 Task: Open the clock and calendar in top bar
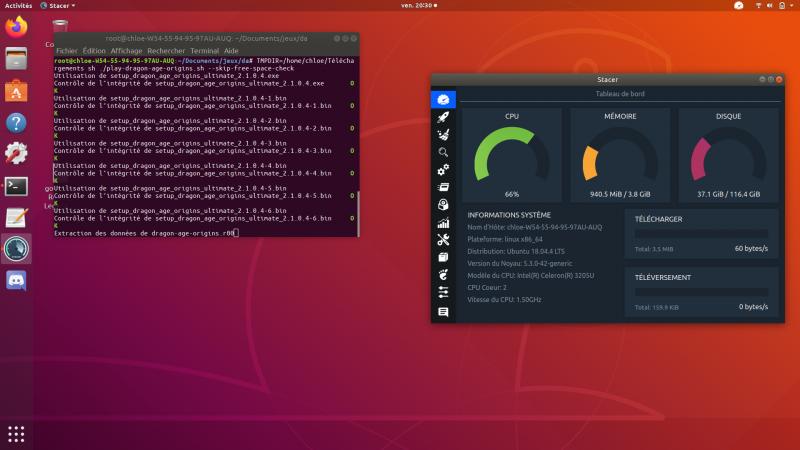tap(418, 6)
